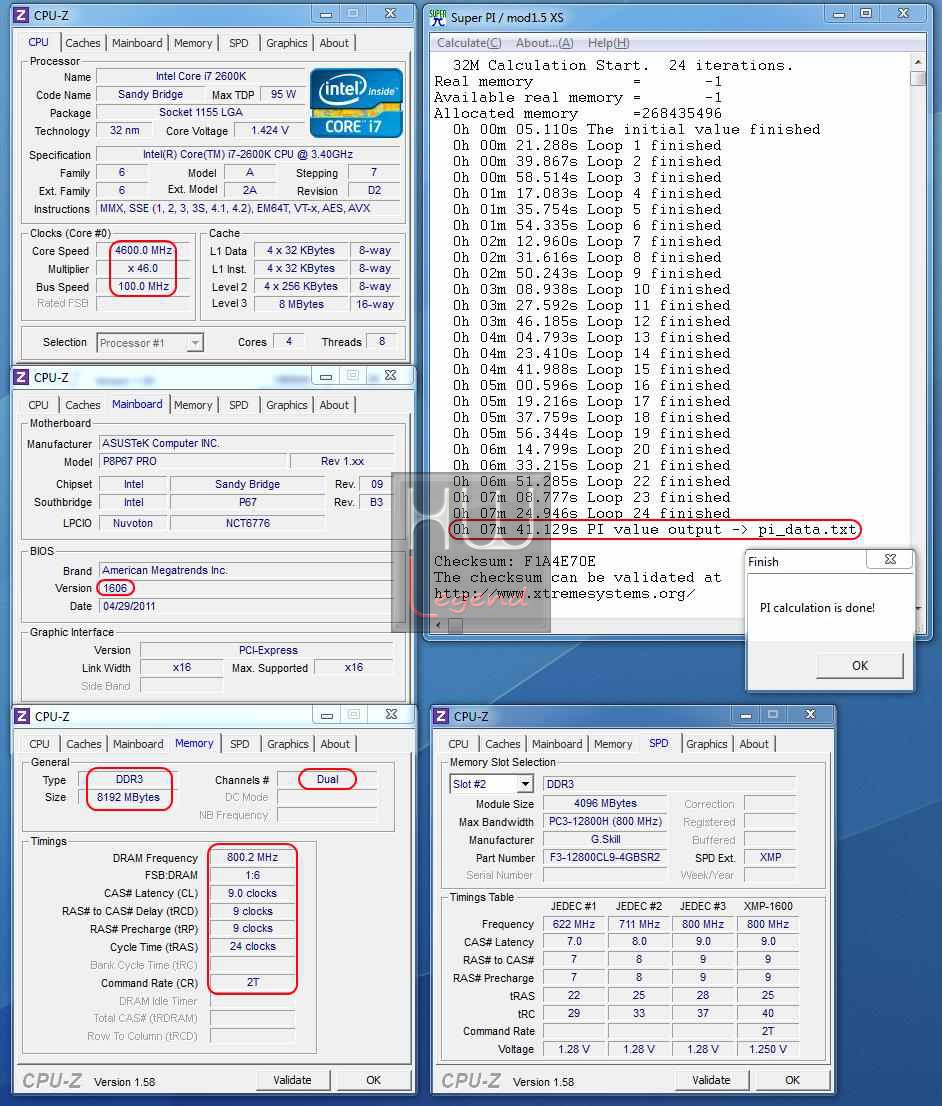Click the Package value 'Socket 1155 LGA'
This screenshot has width=942, height=1106.
click(201, 112)
